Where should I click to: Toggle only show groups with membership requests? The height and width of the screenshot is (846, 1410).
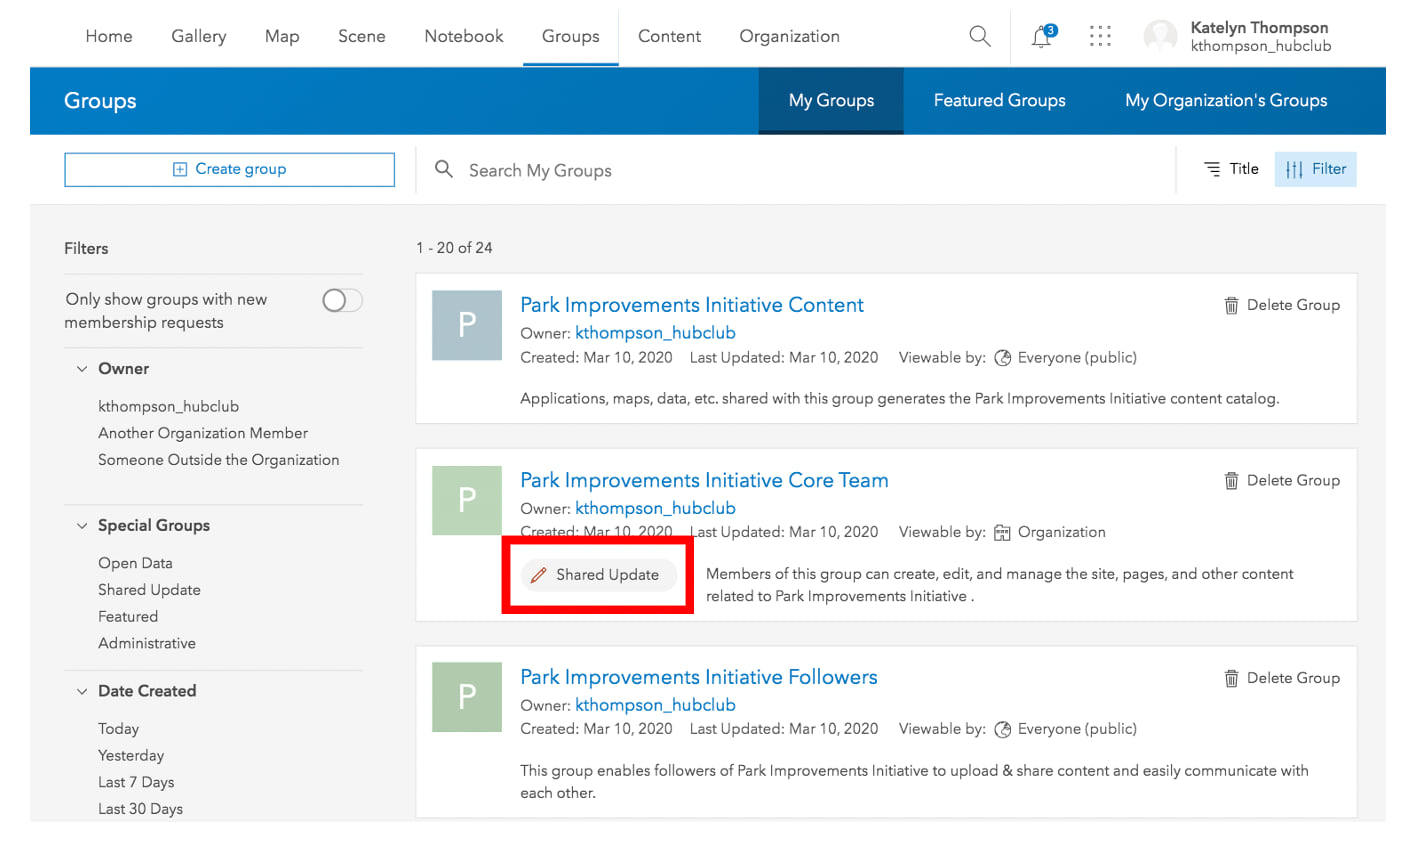[x=342, y=300]
